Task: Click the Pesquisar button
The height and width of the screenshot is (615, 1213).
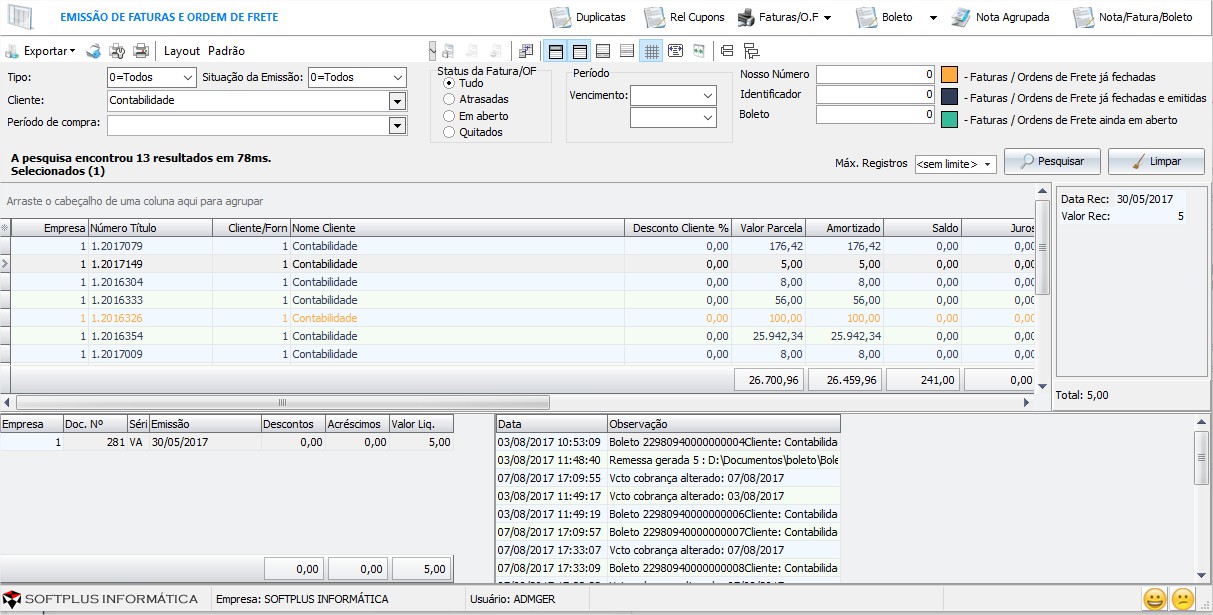Action: [1052, 161]
